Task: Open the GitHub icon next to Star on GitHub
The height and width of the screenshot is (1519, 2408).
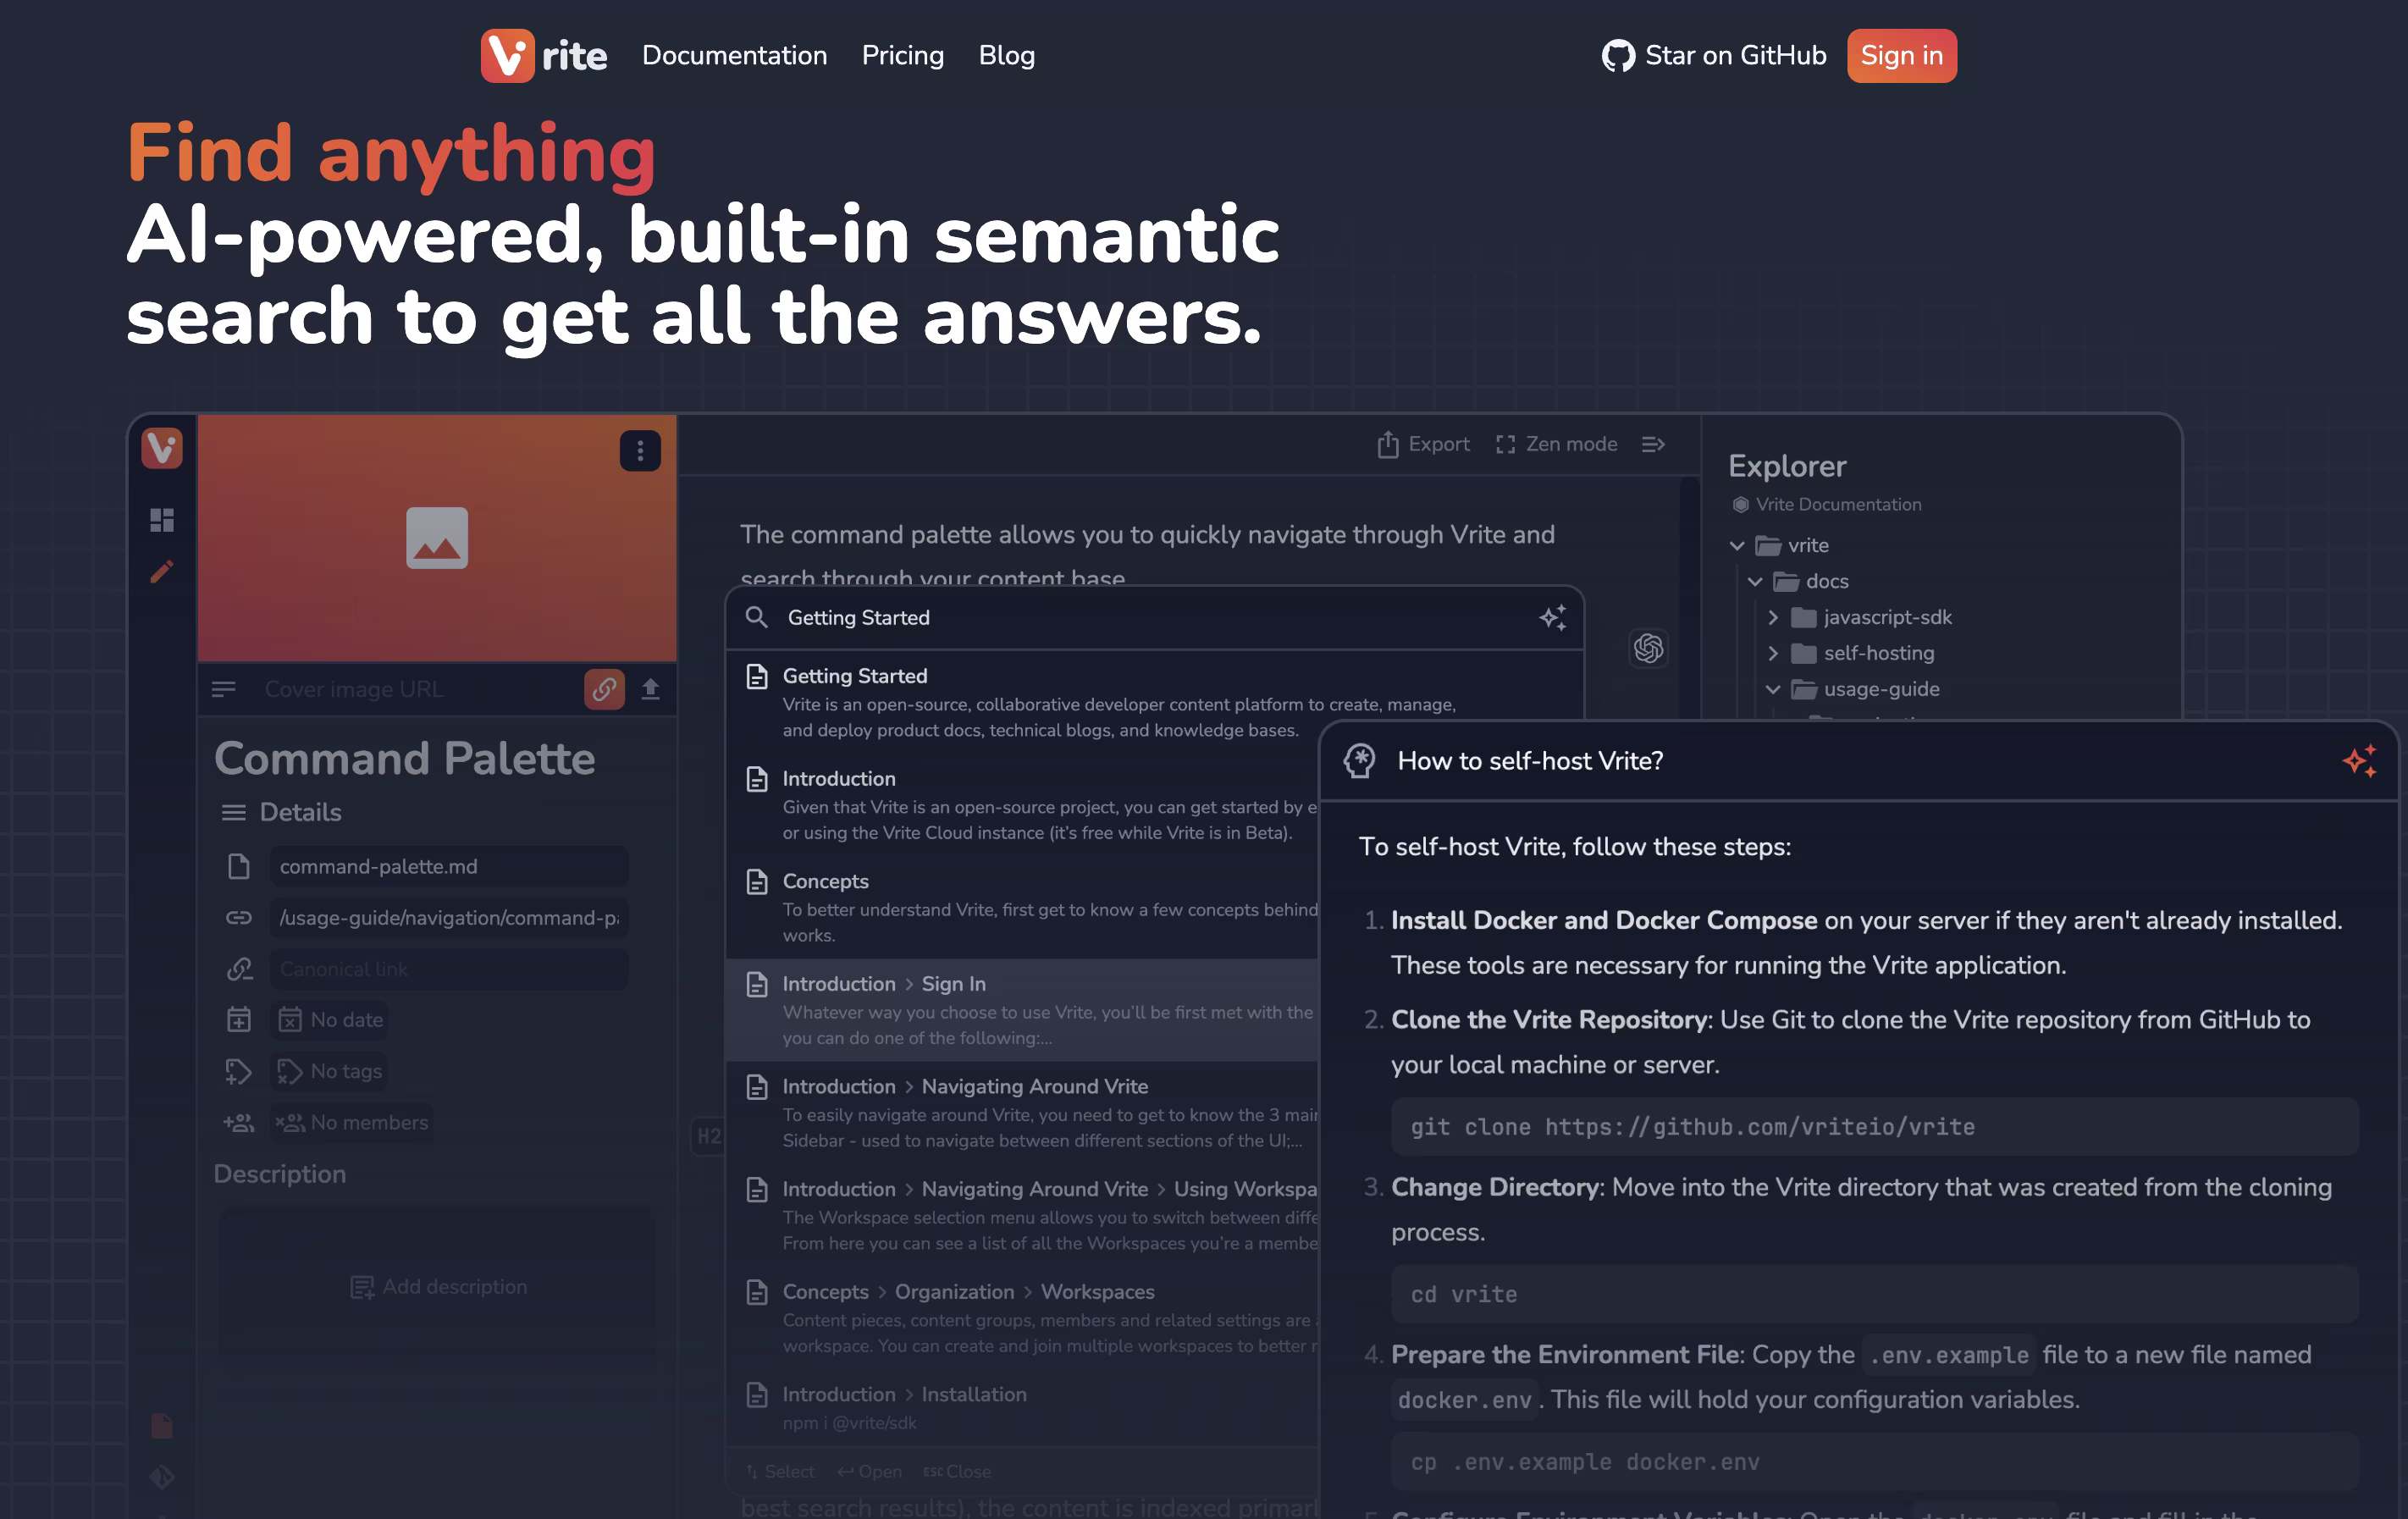Action: 1617,55
